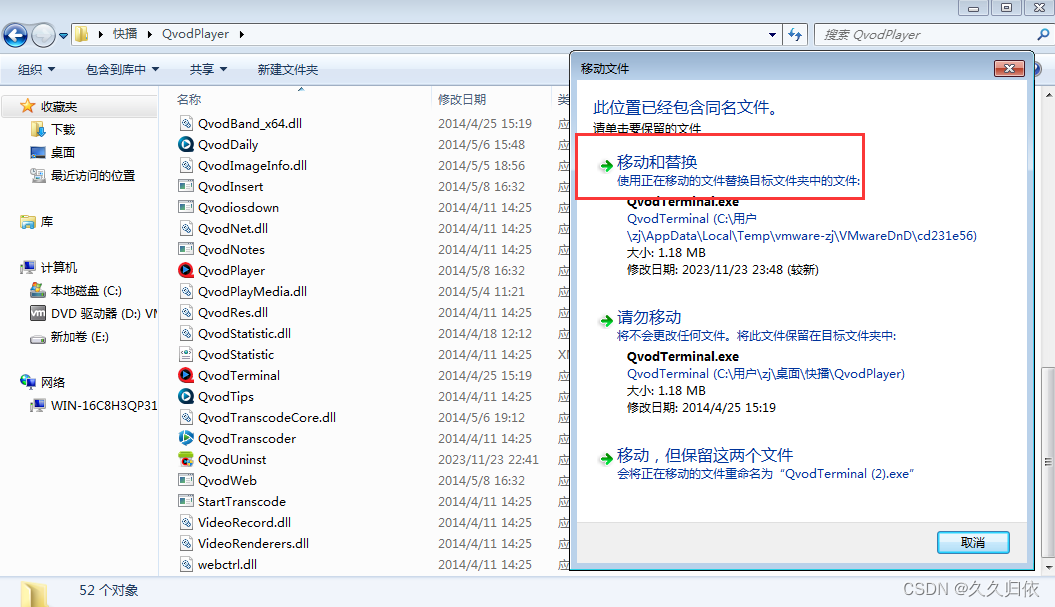Click the QvodNotes application icon
Screen dimensions: 1055x607
(x=186, y=249)
